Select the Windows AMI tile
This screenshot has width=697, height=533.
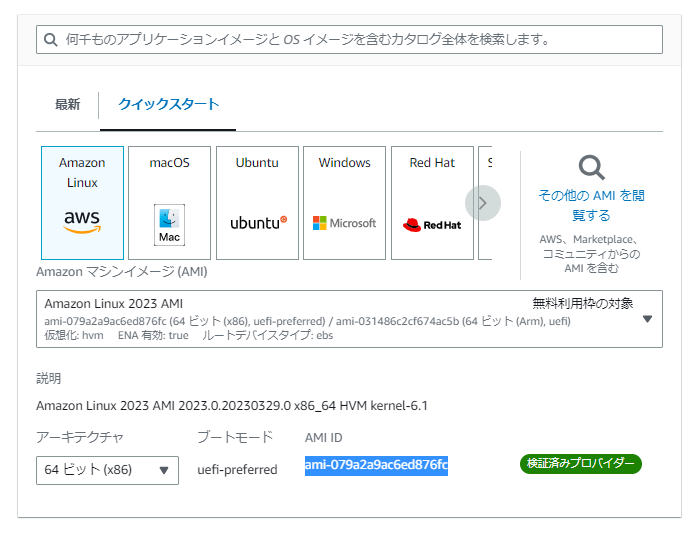coord(344,203)
